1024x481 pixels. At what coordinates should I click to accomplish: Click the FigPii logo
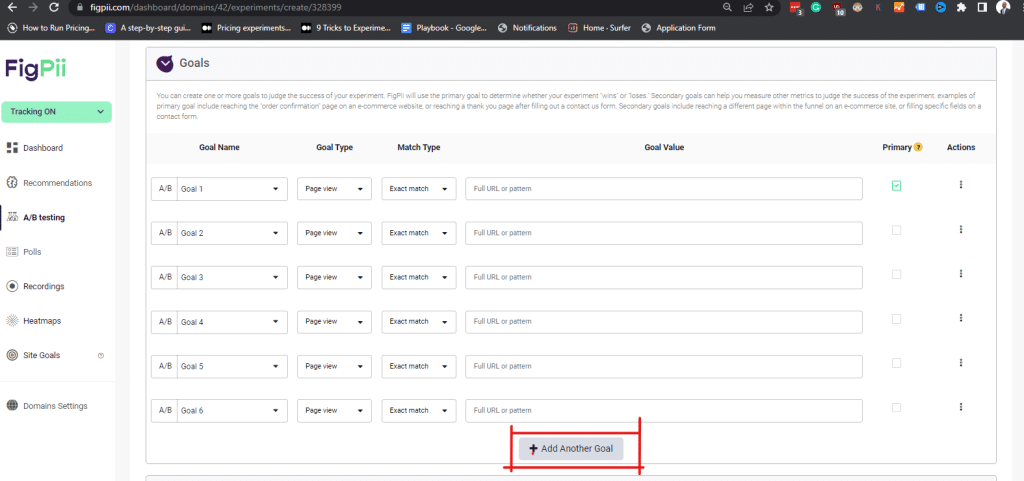tap(36, 69)
